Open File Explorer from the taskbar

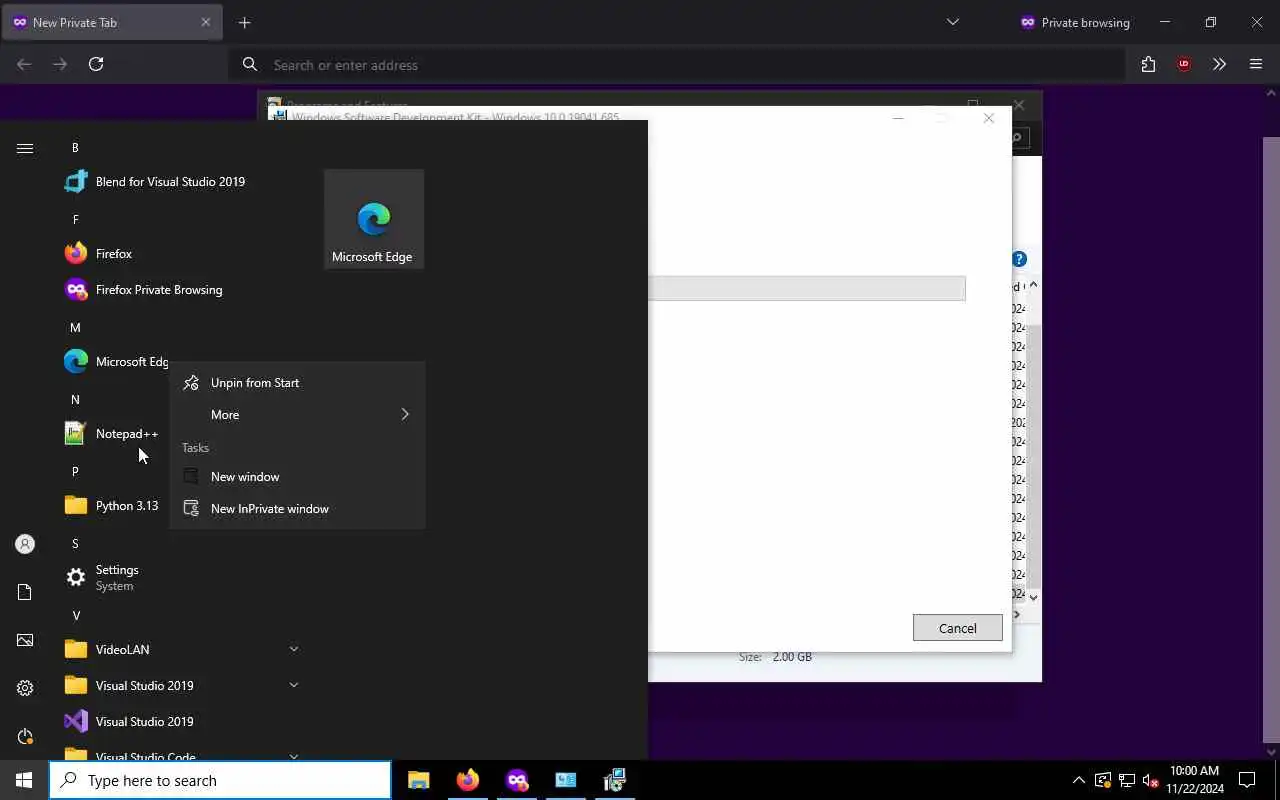coord(419,780)
